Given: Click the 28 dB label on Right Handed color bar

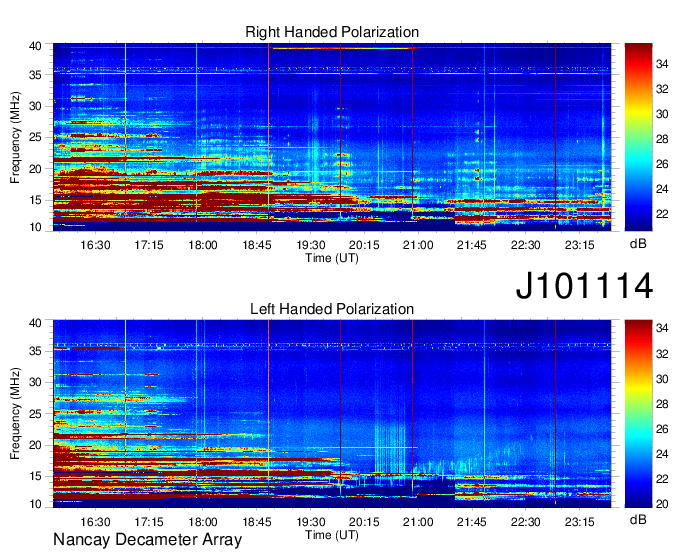Looking at the screenshot, I should (x=662, y=139).
